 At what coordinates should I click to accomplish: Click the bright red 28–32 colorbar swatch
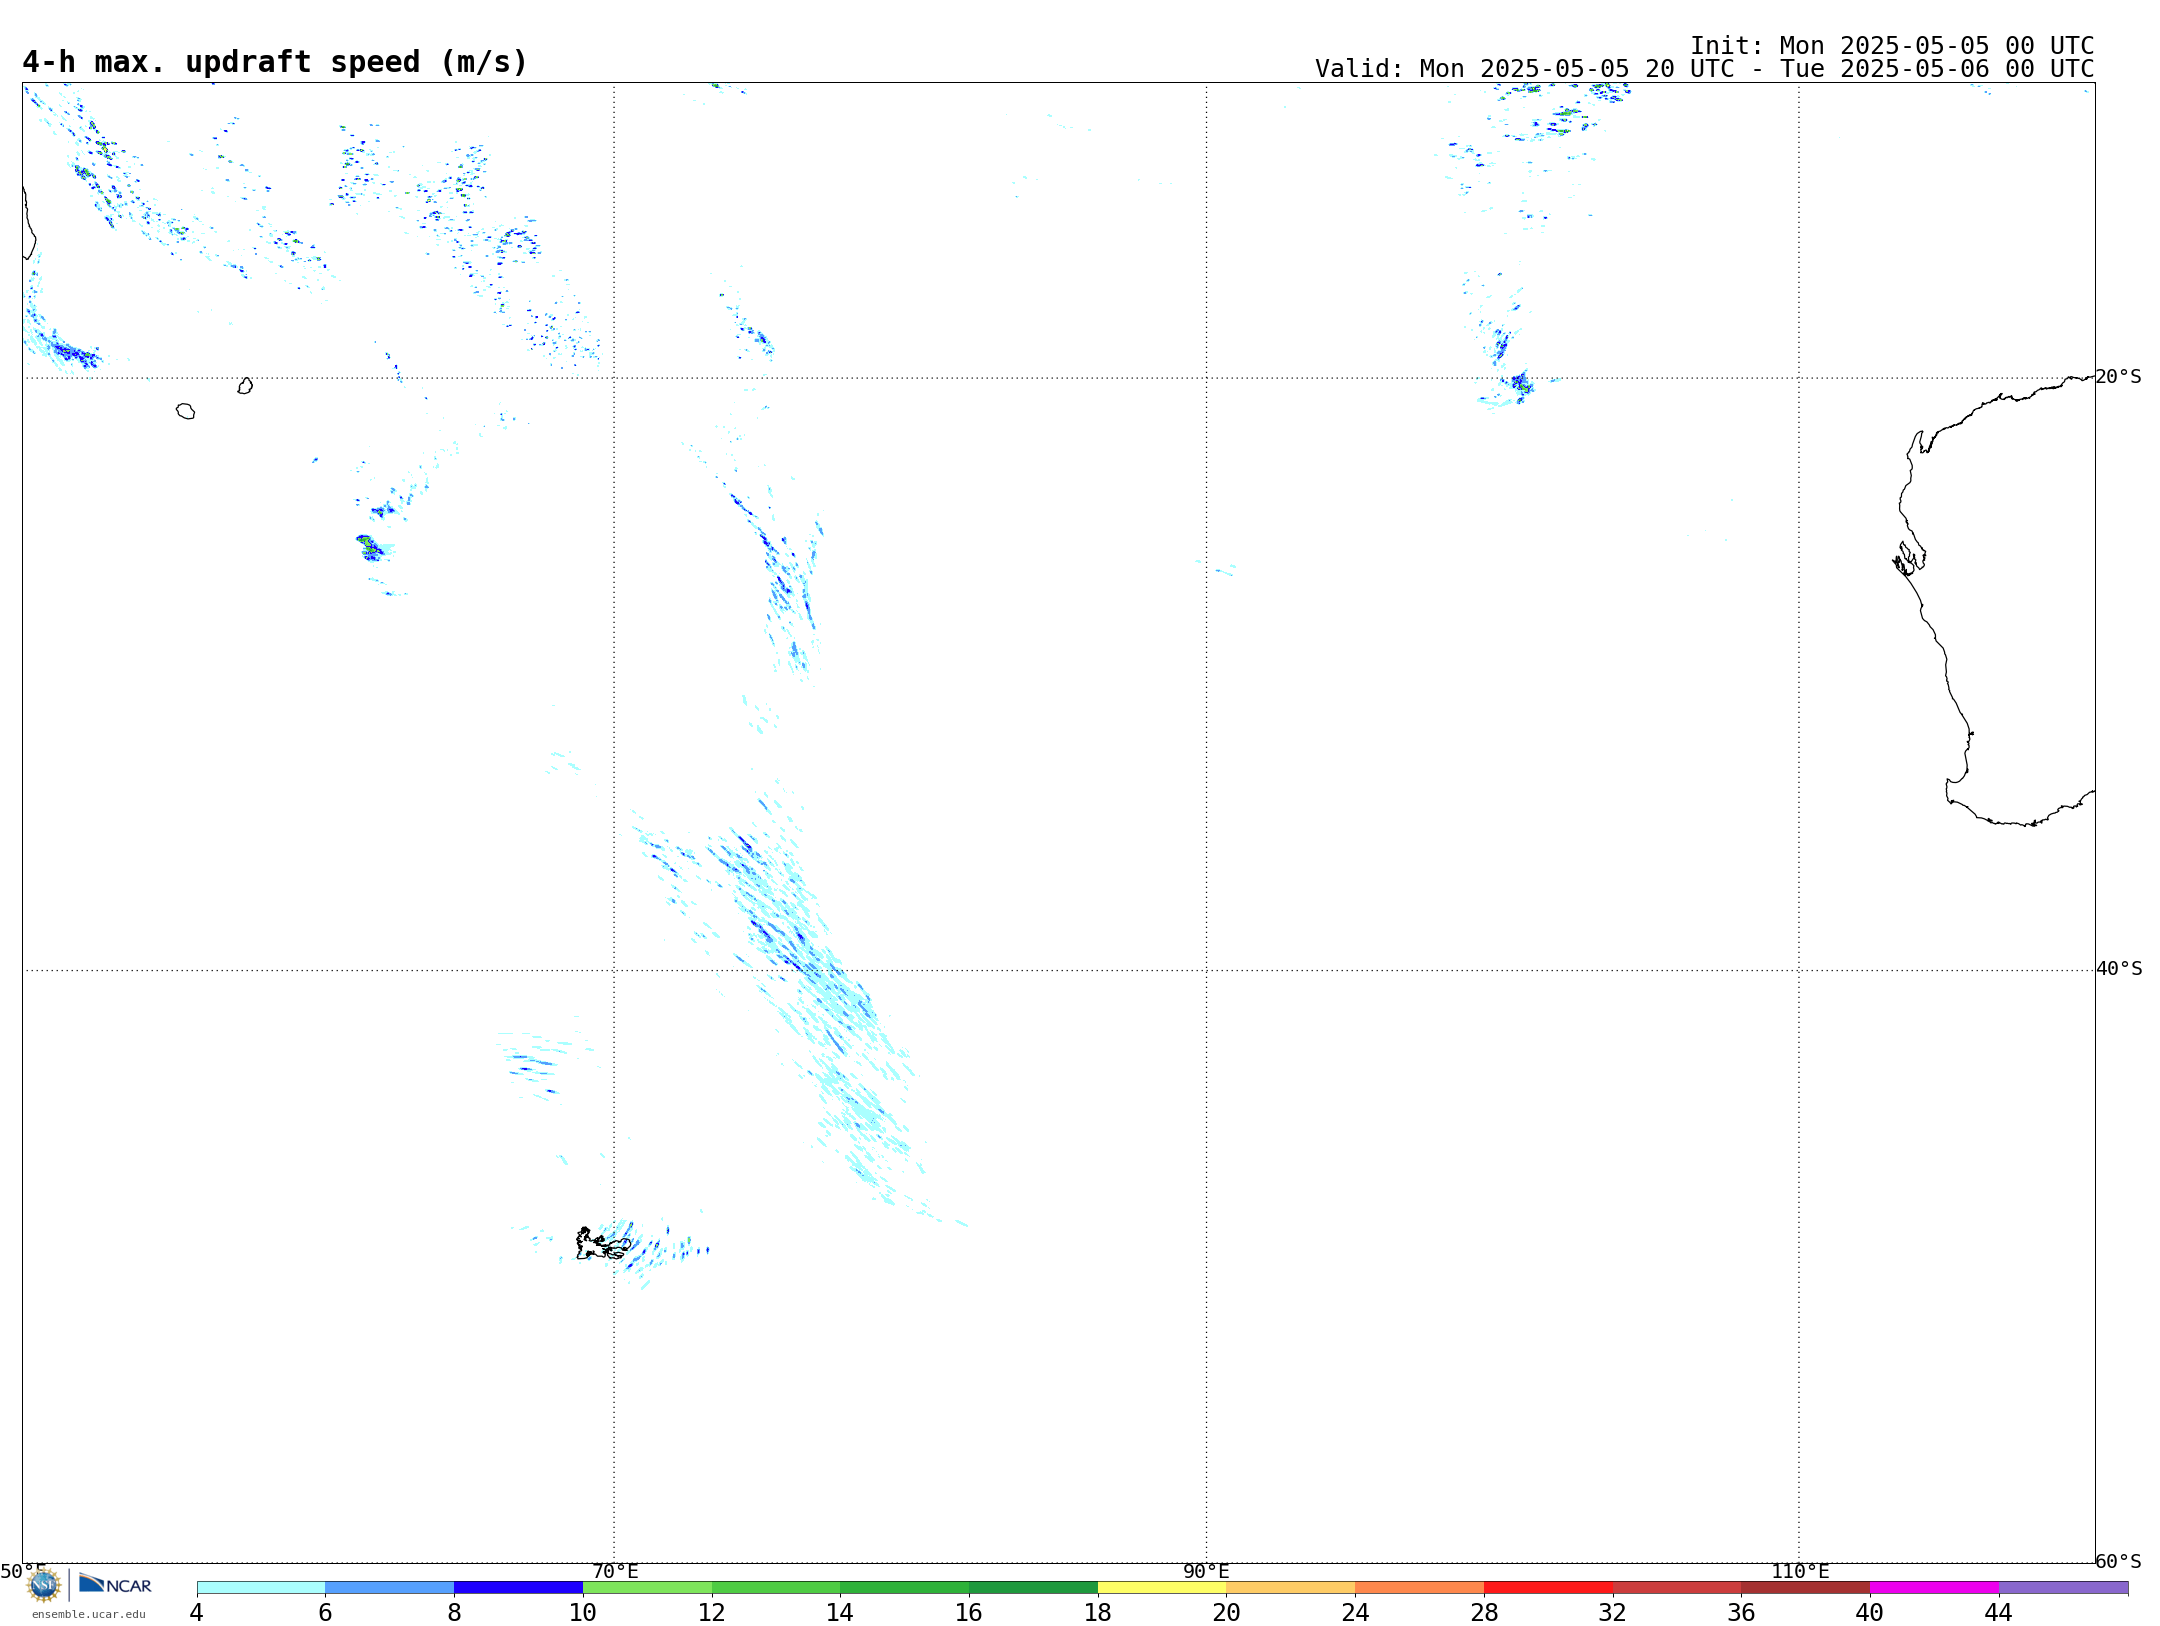[x=1548, y=1587]
